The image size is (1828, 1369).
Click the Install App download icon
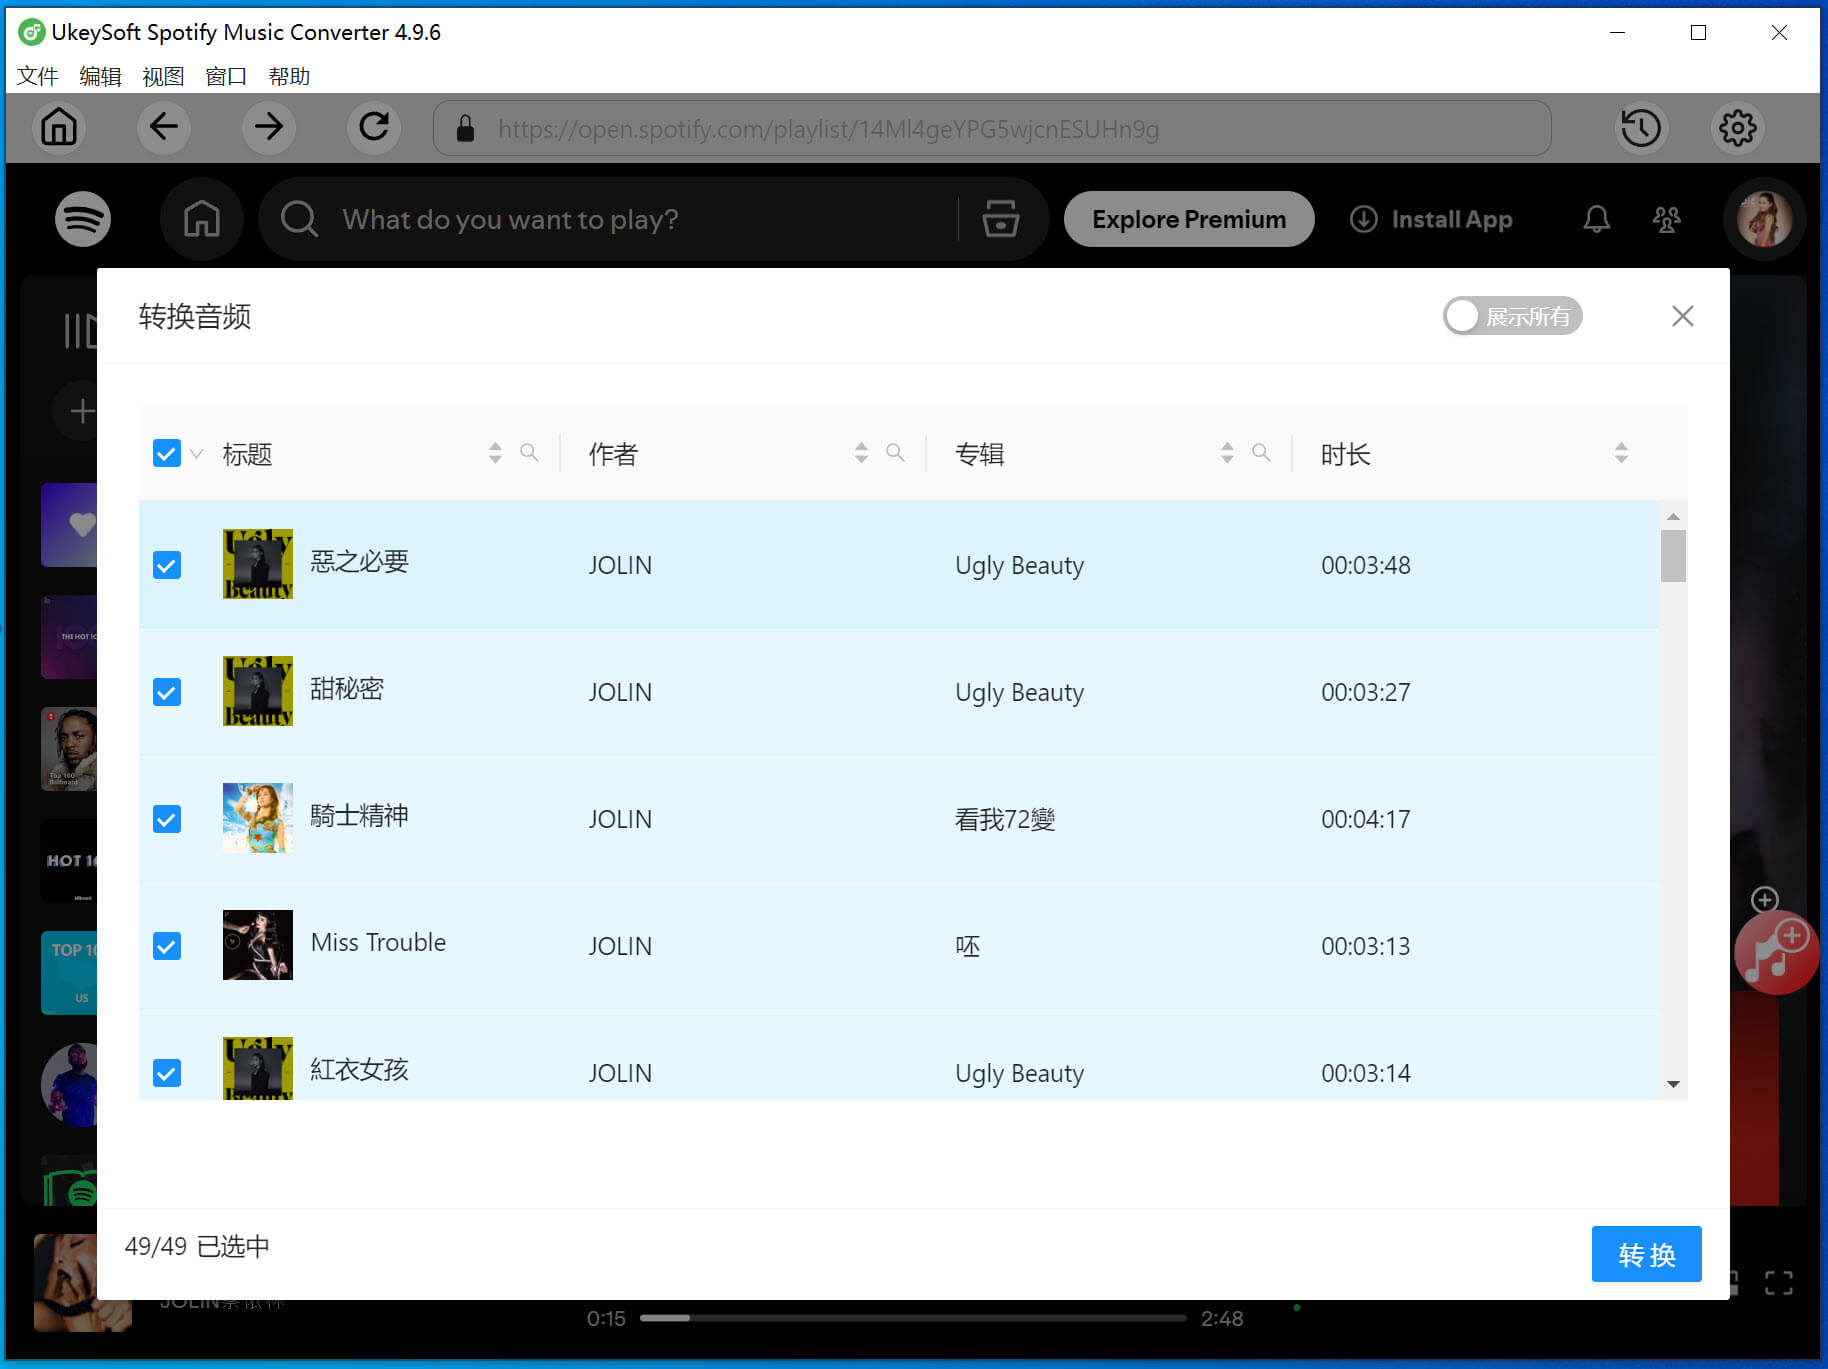pyautogui.click(x=1363, y=219)
